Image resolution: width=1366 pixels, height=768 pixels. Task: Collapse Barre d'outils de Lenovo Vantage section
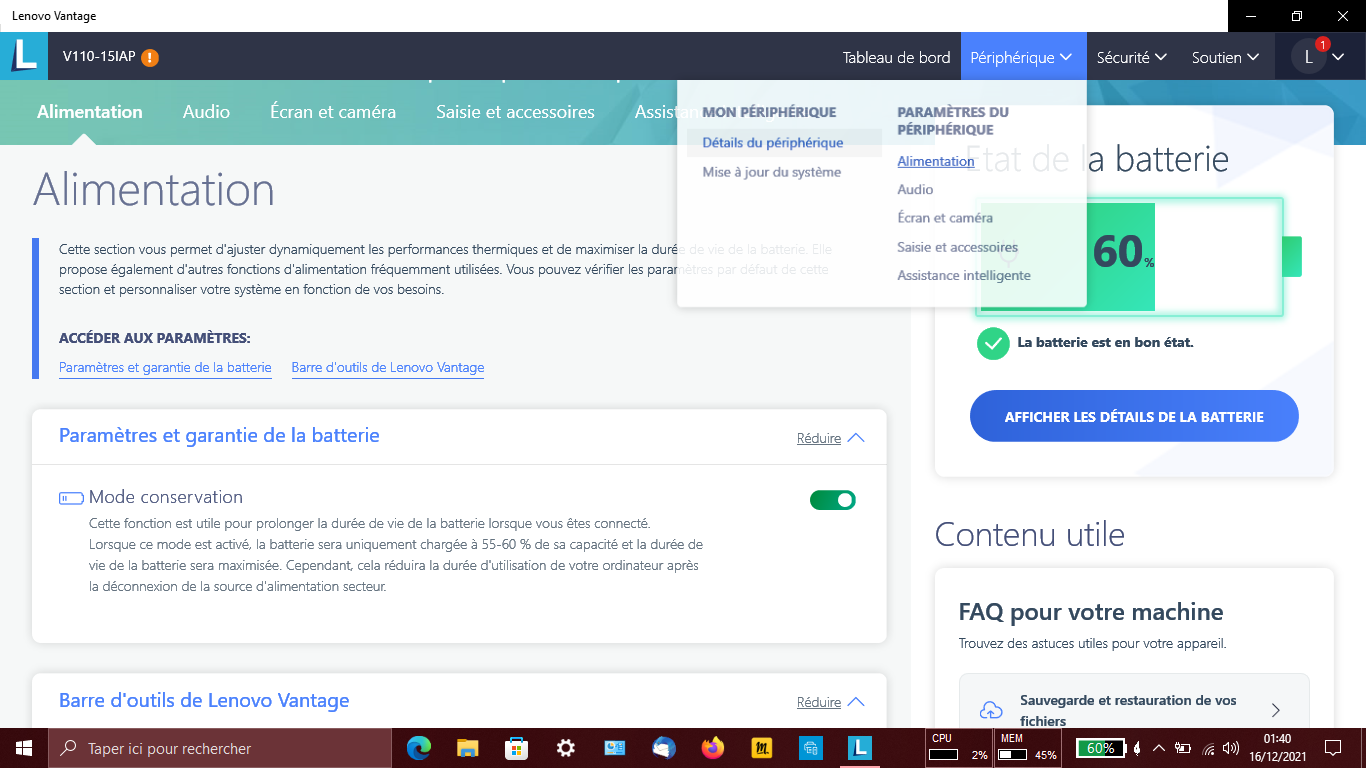point(830,702)
